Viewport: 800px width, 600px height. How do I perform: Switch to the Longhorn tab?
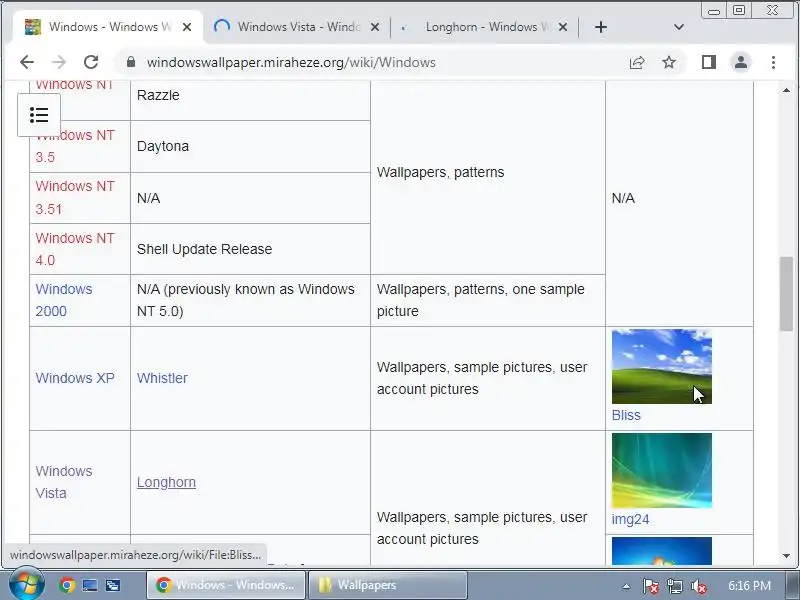(485, 27)
